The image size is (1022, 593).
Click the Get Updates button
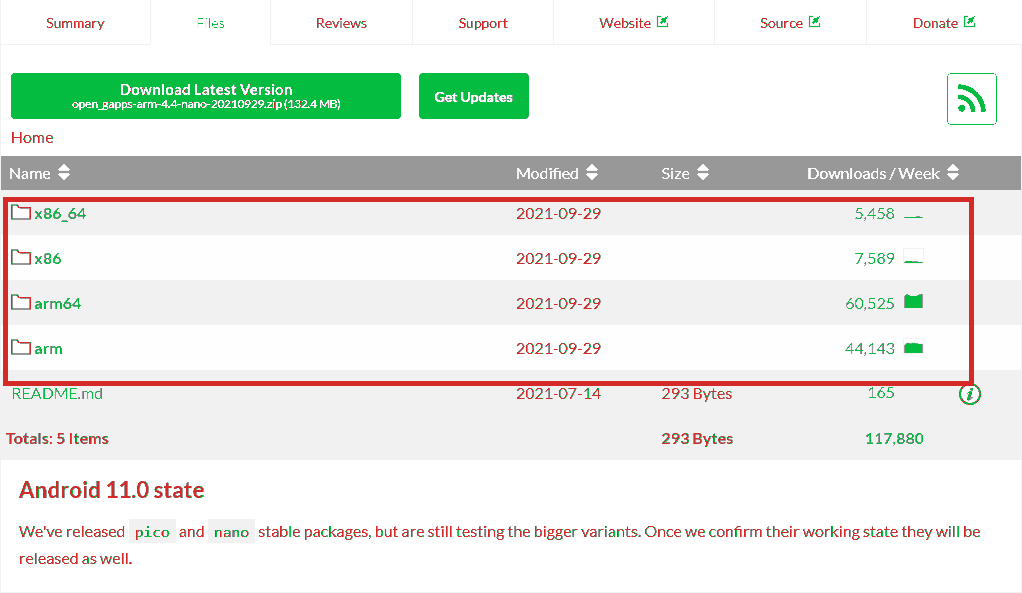(x=474, y=96)
